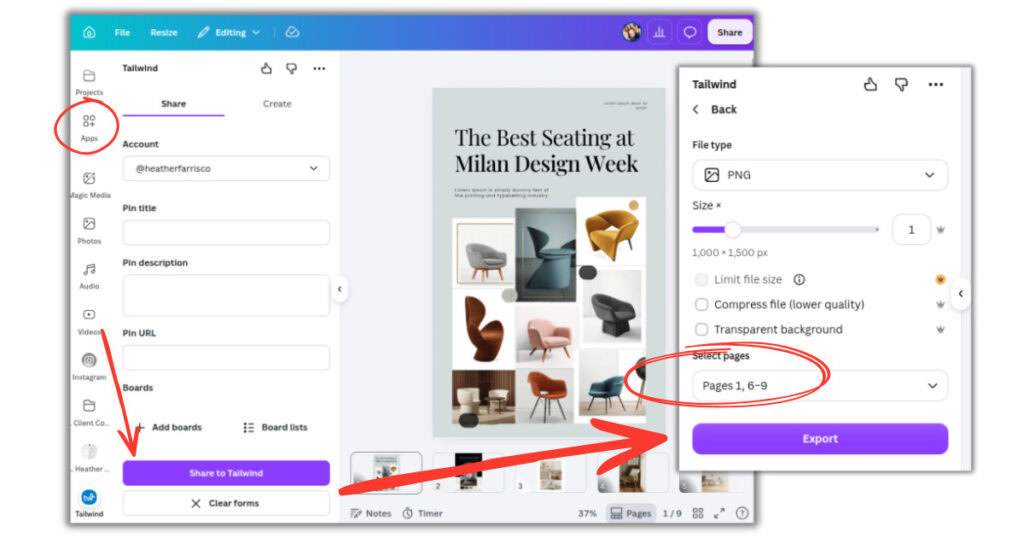Collapse the left side panel arrow
1024x538 pixels.
coord(340,289)
